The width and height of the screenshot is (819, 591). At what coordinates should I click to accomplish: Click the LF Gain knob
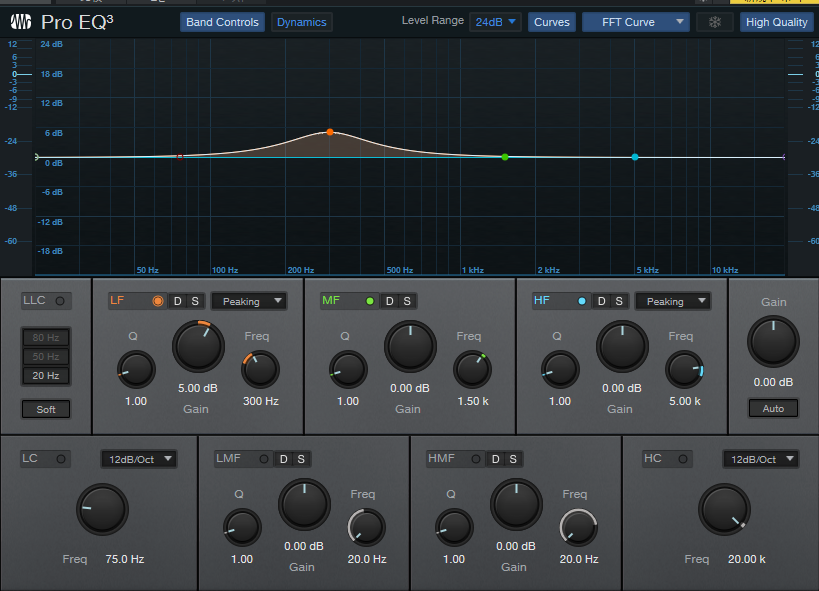click(198, 347)
